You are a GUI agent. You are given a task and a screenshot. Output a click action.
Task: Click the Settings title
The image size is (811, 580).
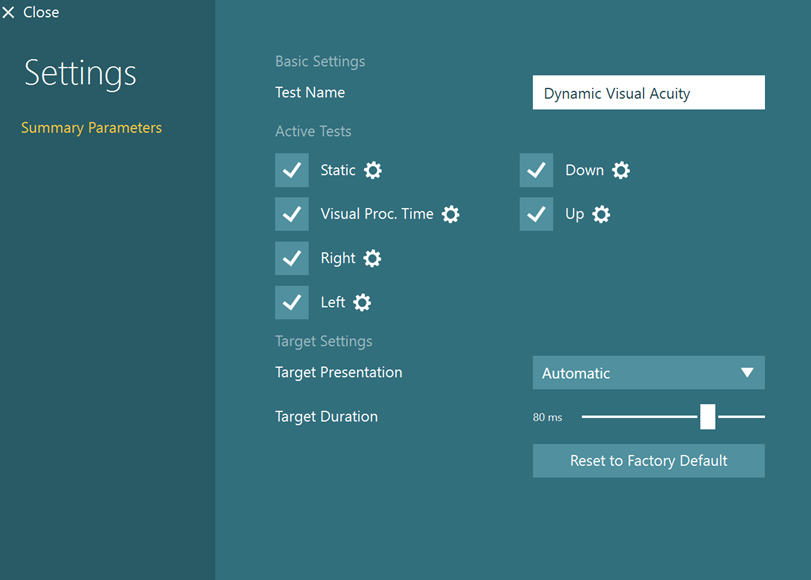[80, 73]
